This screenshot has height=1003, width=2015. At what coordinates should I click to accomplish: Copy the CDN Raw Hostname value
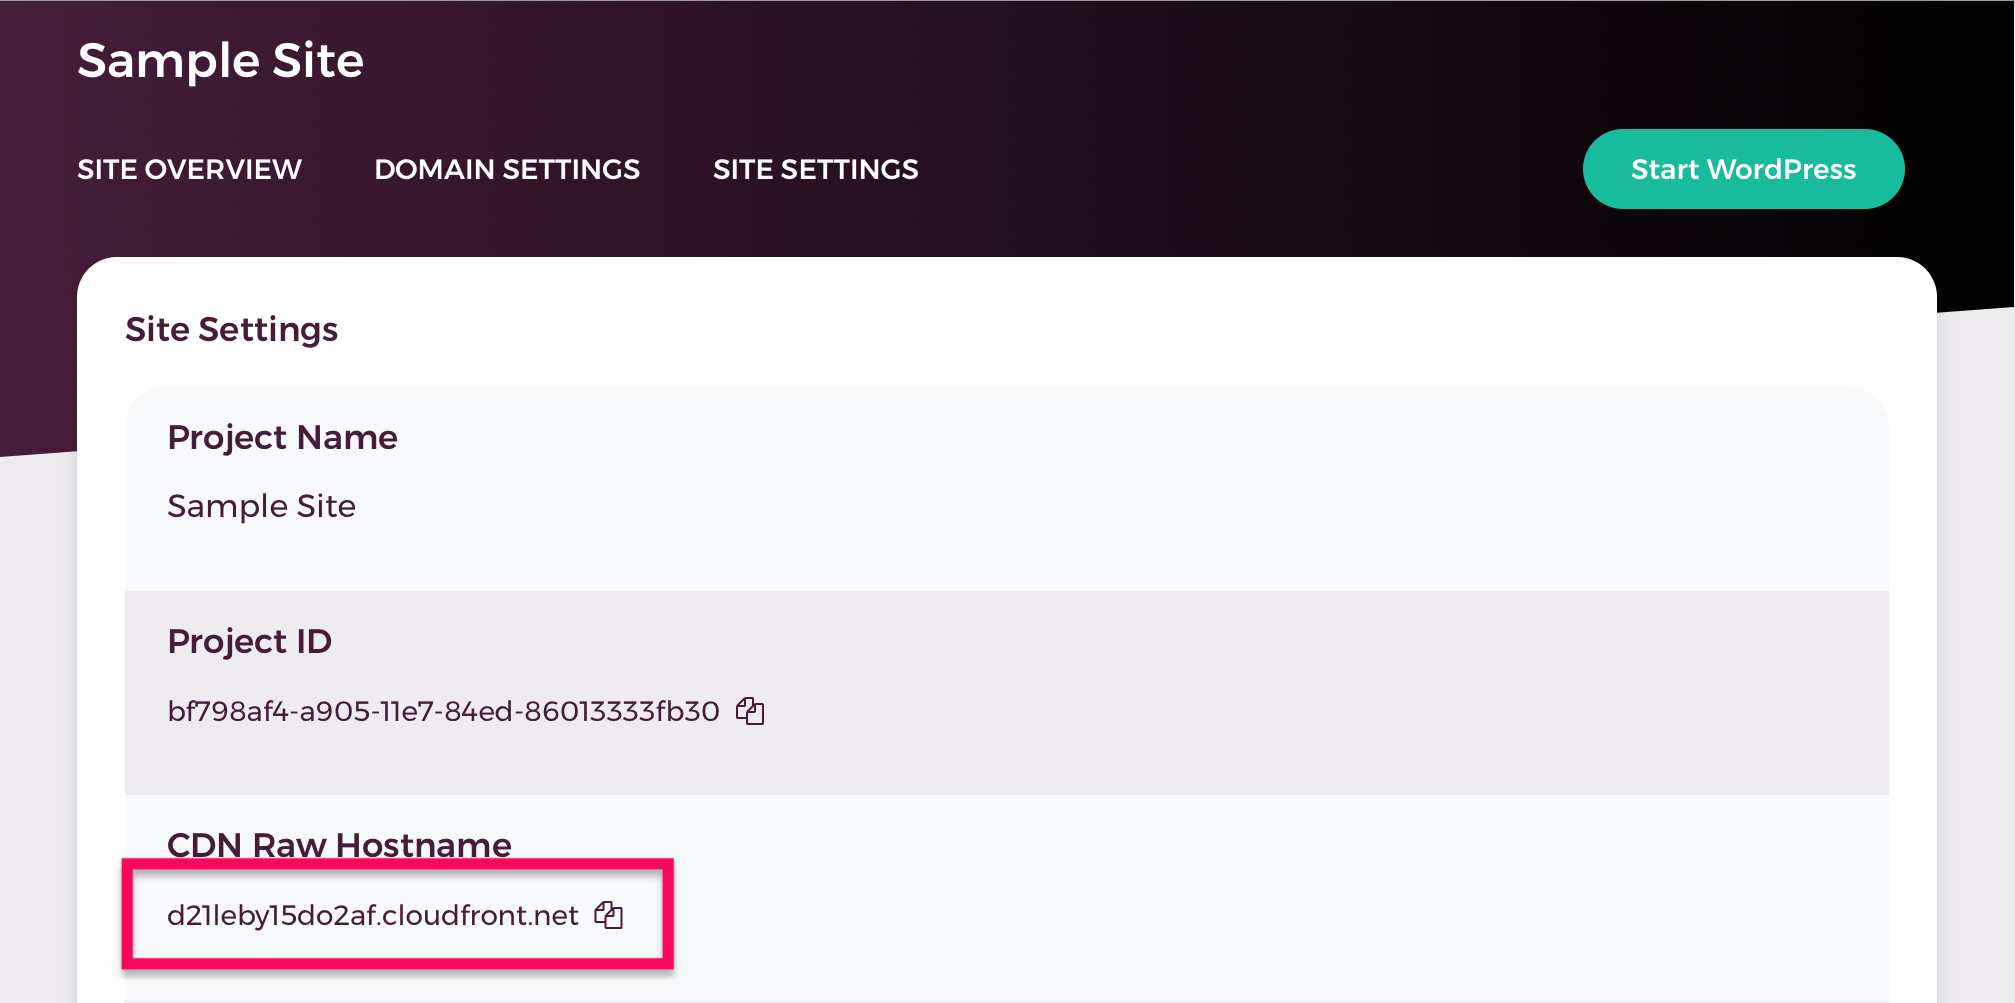pos(609,915)
